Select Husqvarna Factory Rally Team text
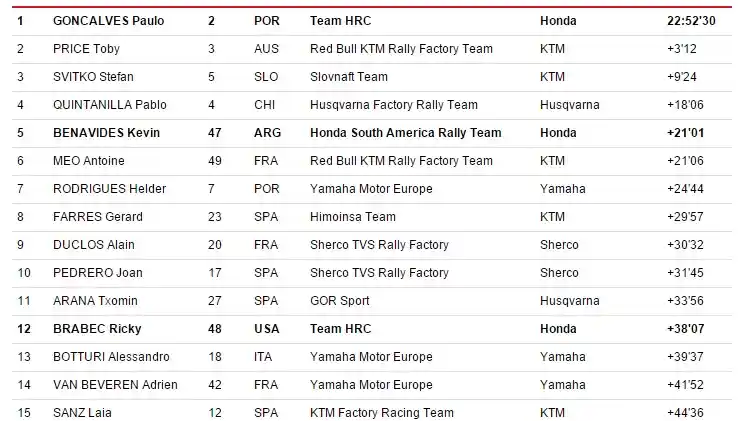The width and height of the screenshot is (749, 421). pos(394,104)
